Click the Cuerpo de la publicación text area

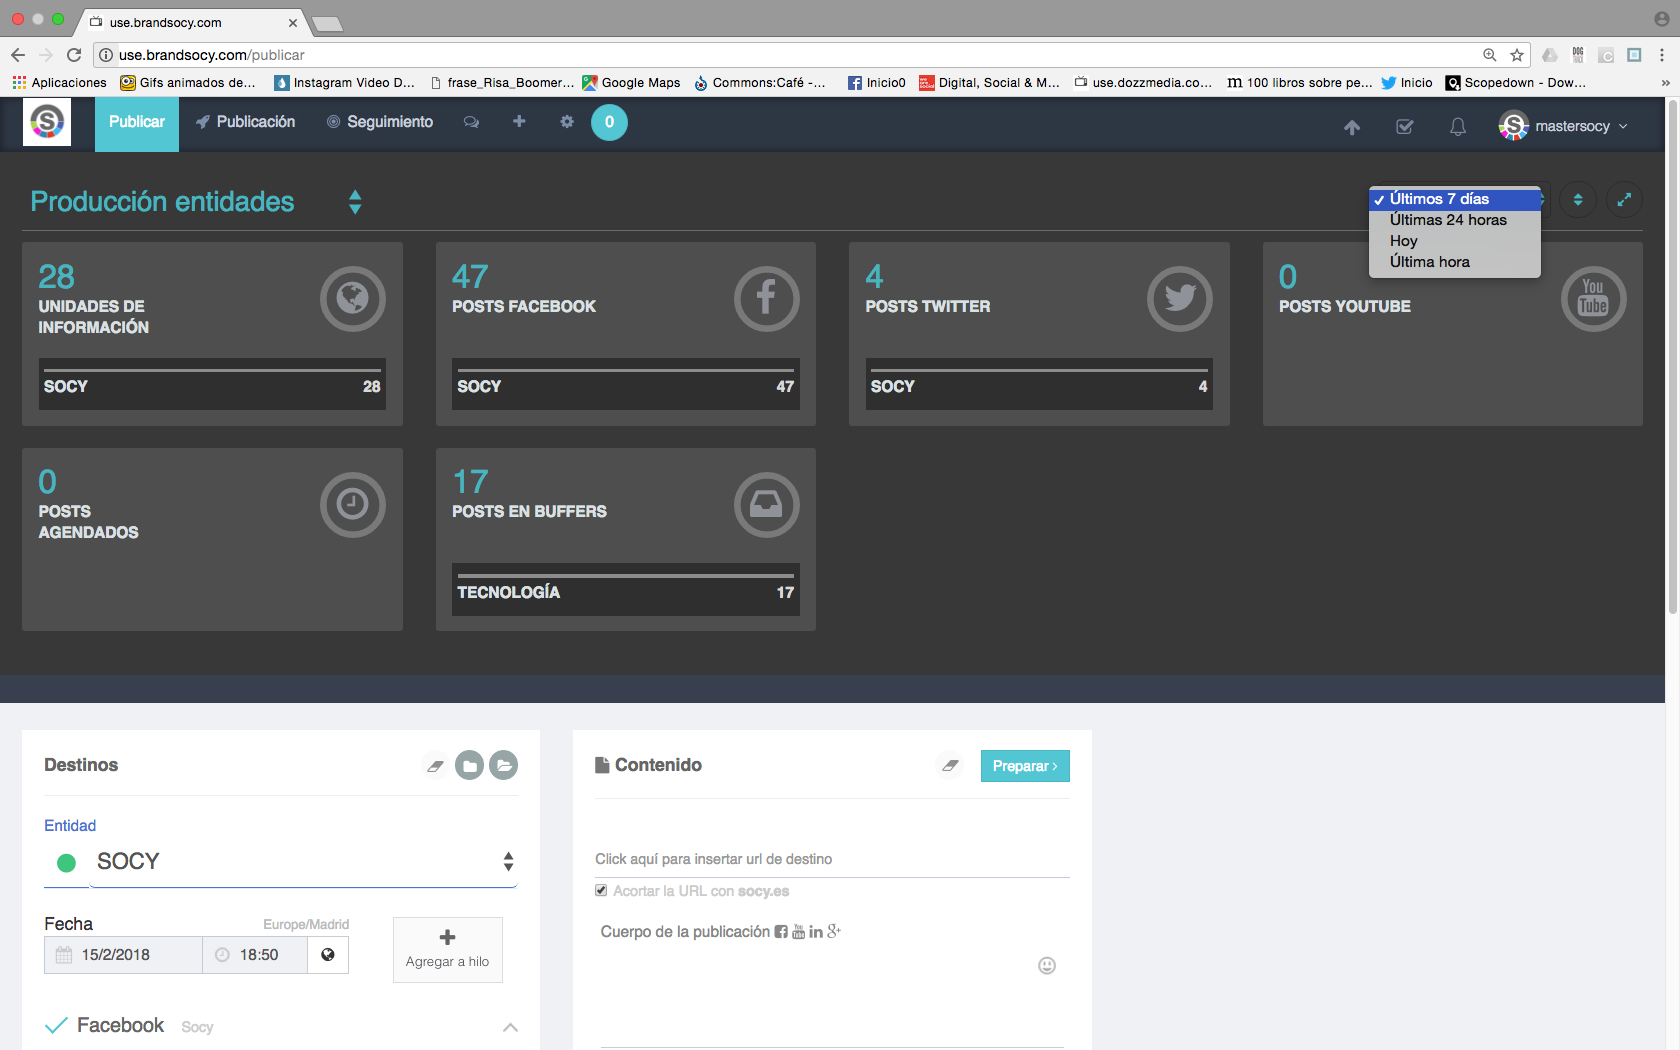coord(832,985)
